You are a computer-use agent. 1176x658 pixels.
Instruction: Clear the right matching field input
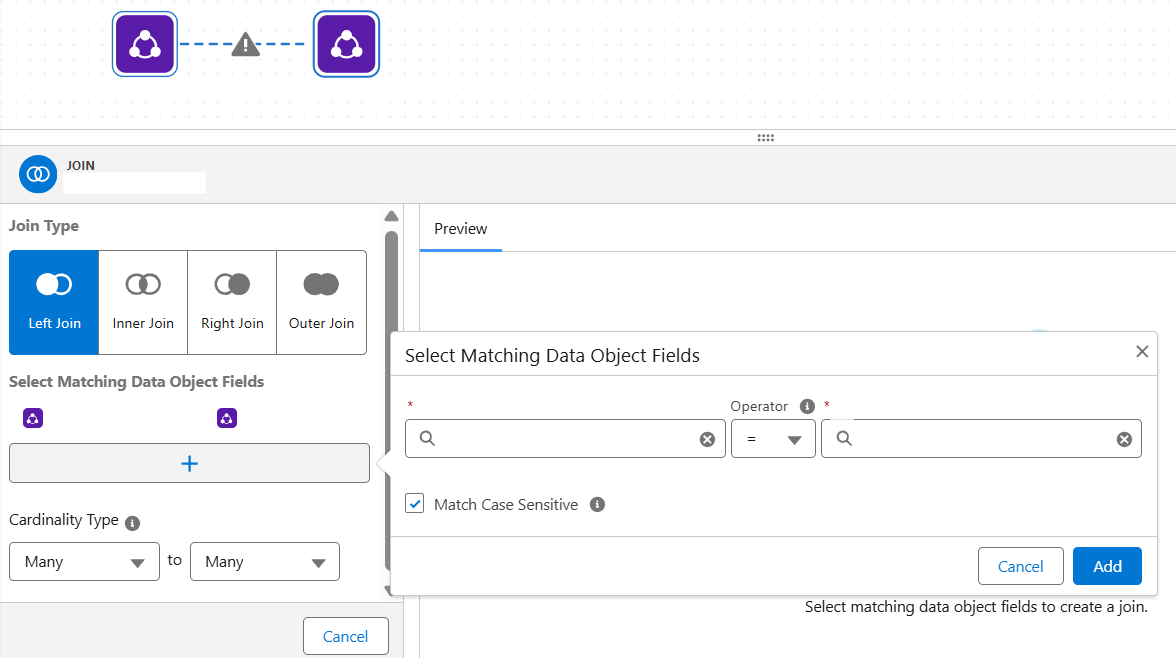tap(1124, 439)
